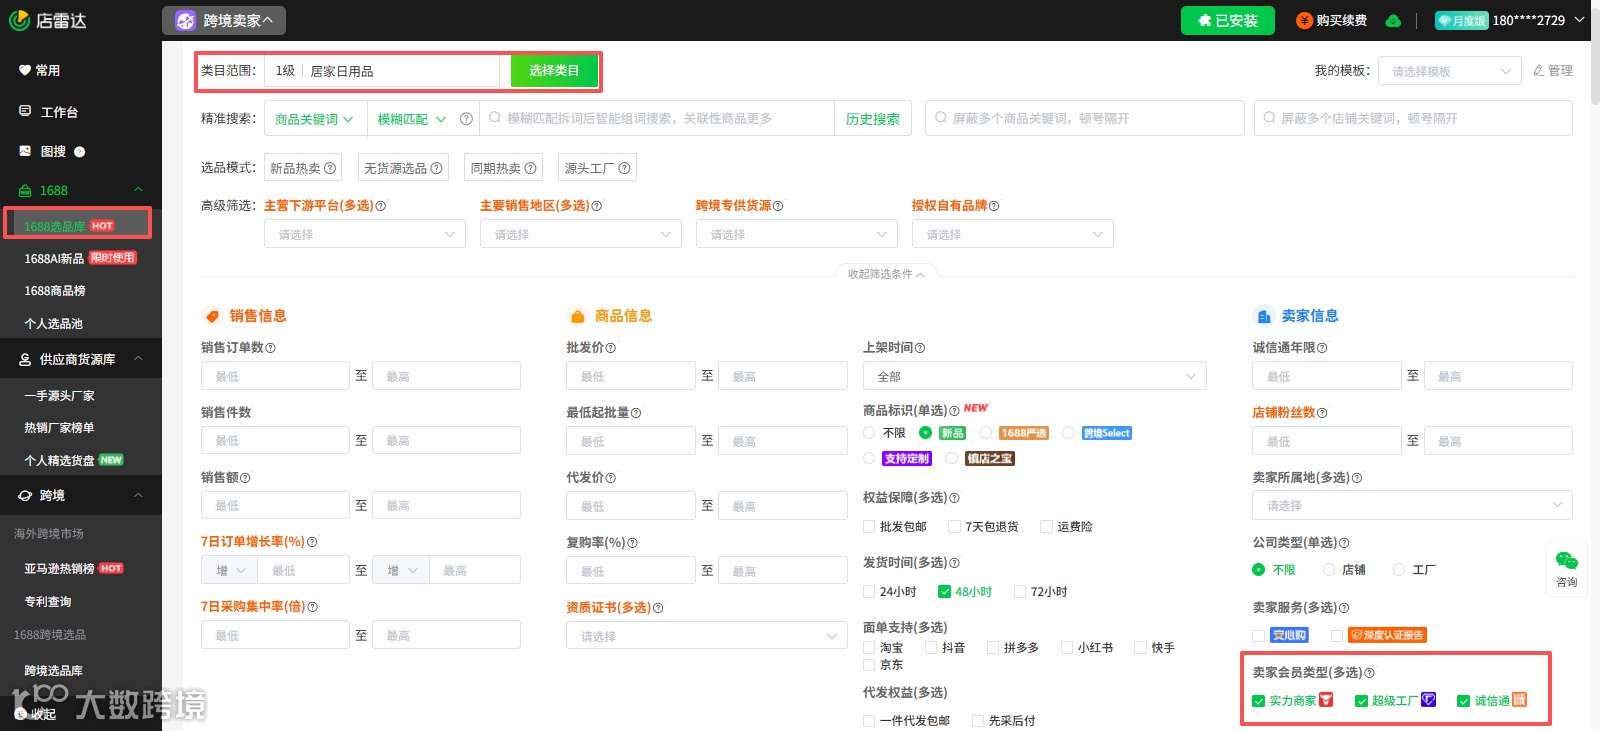Click the help icon after 销售订单数
1600x731 pixels.
(270, 348)
